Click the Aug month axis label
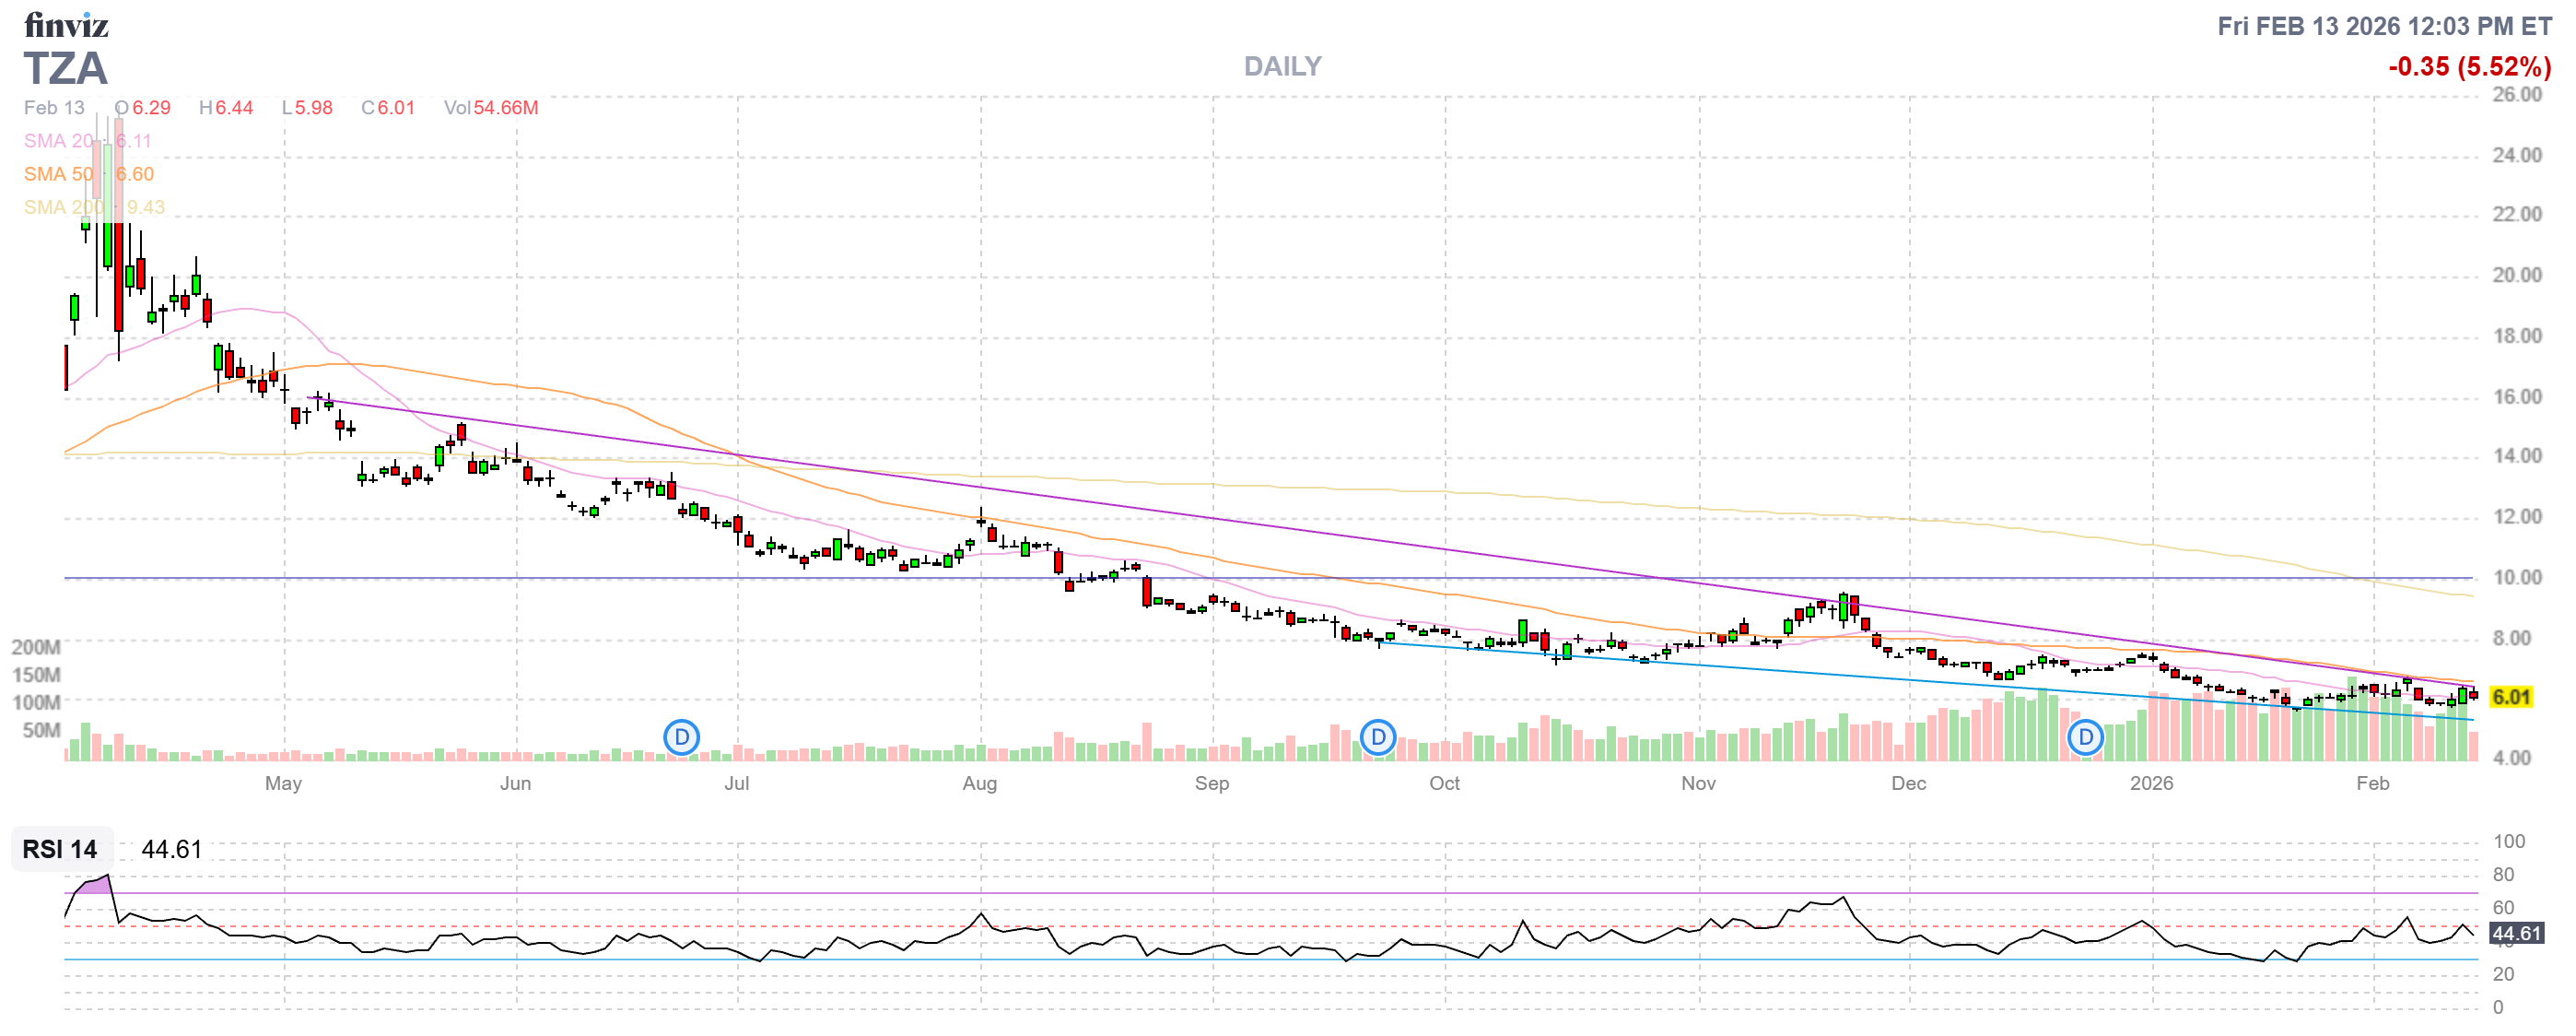Viewport: 2576px width, 1036px height. click(979, 783)
